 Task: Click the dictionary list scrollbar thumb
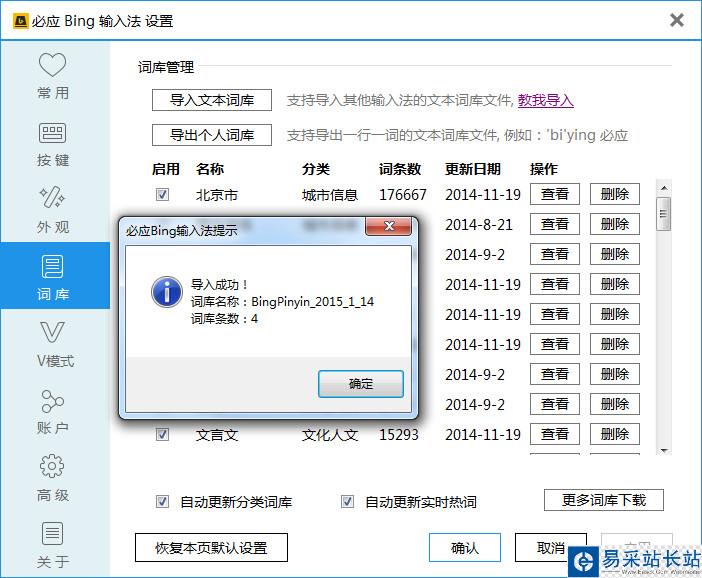click(x=664, y=214)
